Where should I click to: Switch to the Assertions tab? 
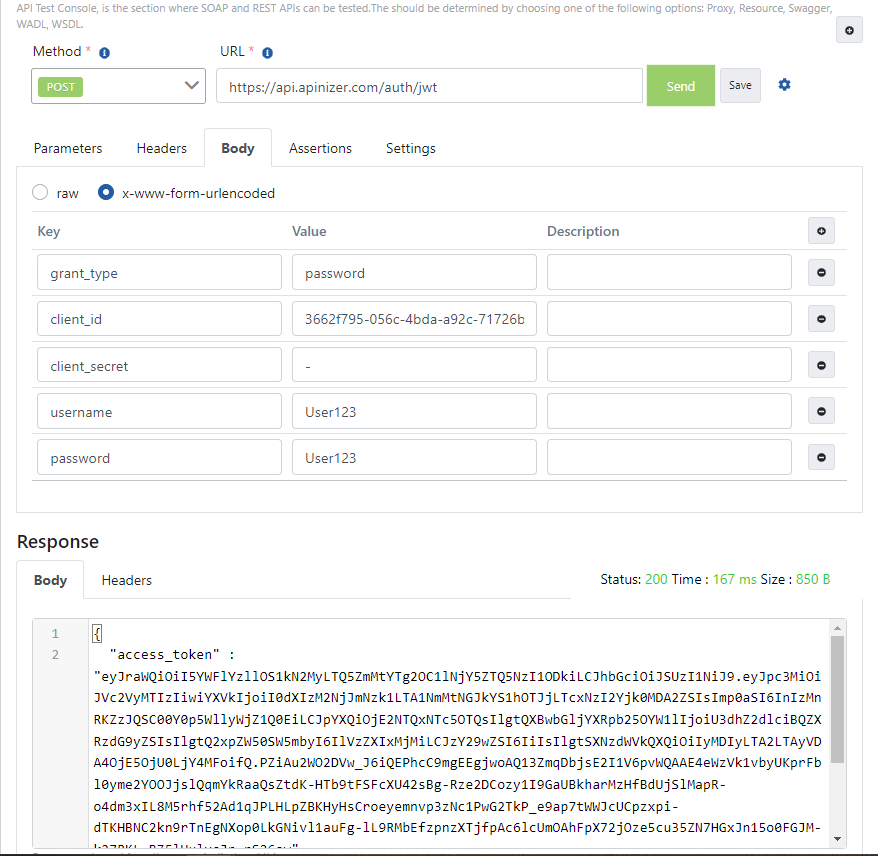320,148
